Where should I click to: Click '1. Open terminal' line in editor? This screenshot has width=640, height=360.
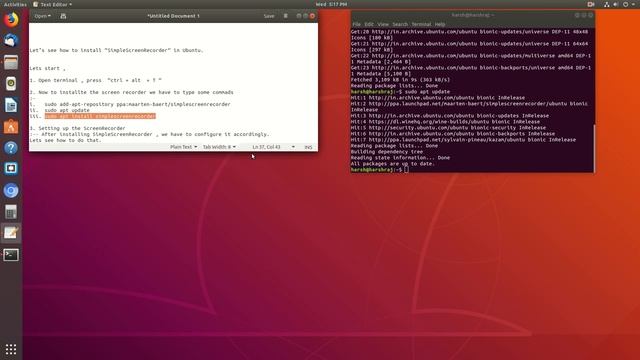tap(96, 80)
